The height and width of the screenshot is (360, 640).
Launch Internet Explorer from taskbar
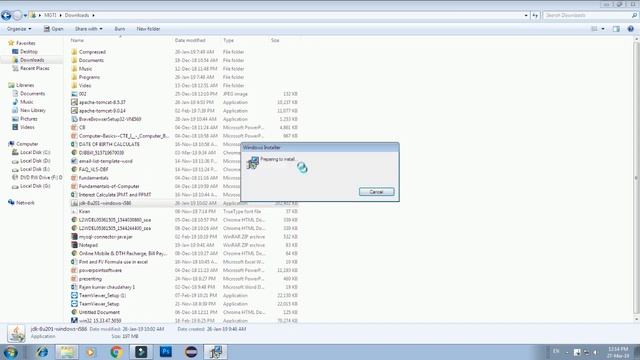(x=42, y=352)
